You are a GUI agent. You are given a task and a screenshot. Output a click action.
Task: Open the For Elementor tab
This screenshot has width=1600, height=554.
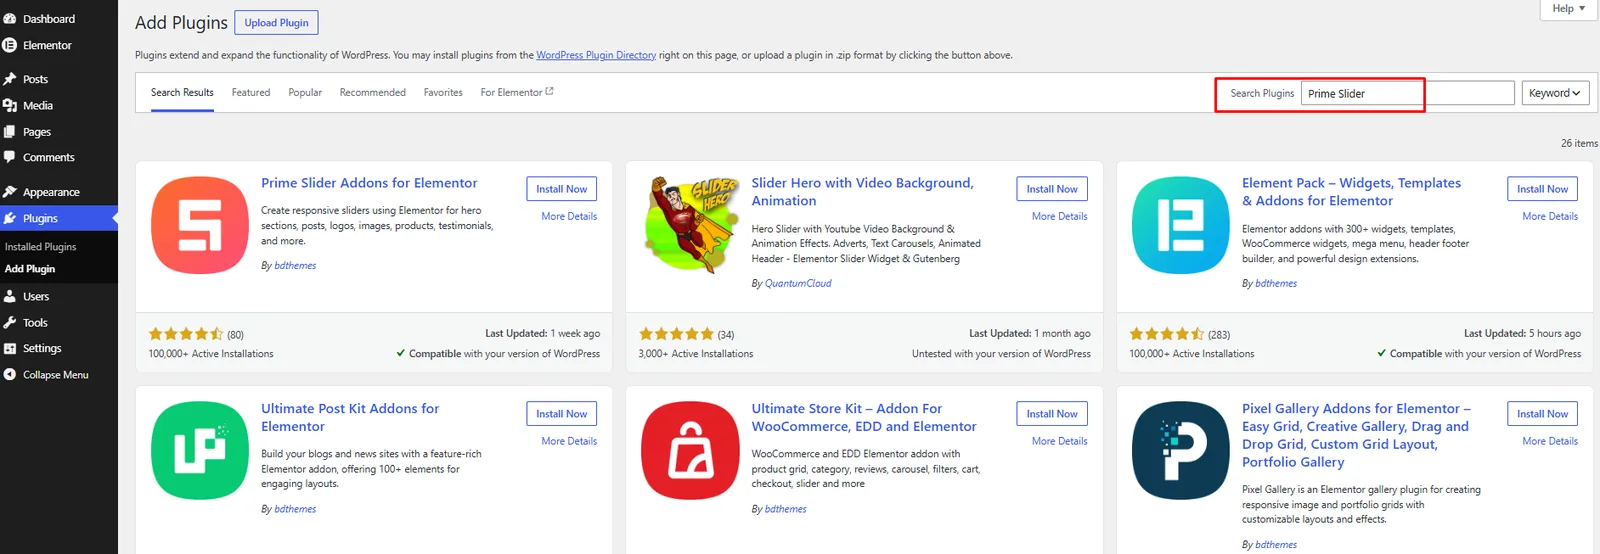tap(517, 92)
